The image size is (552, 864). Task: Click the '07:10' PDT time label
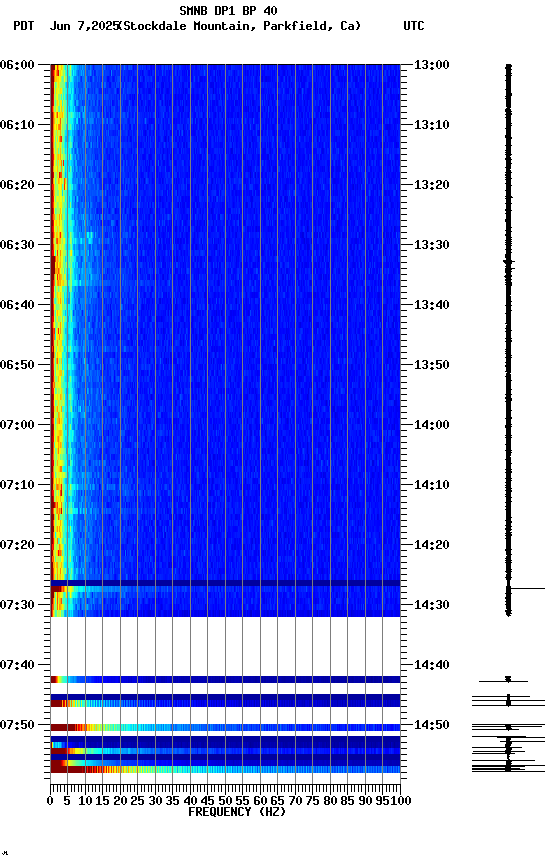coord(17,485)
